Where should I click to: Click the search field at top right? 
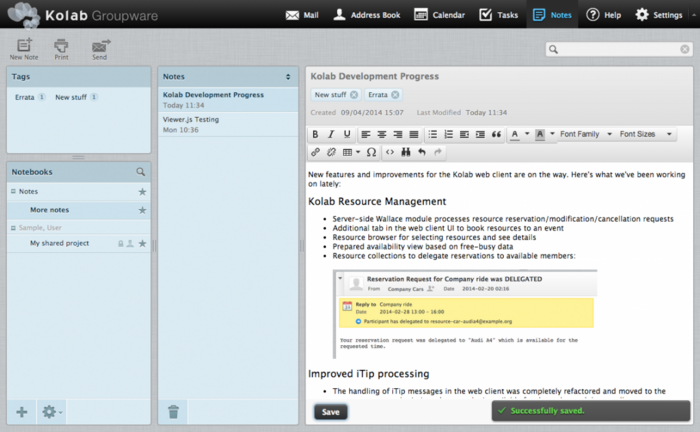coord(620,49)
